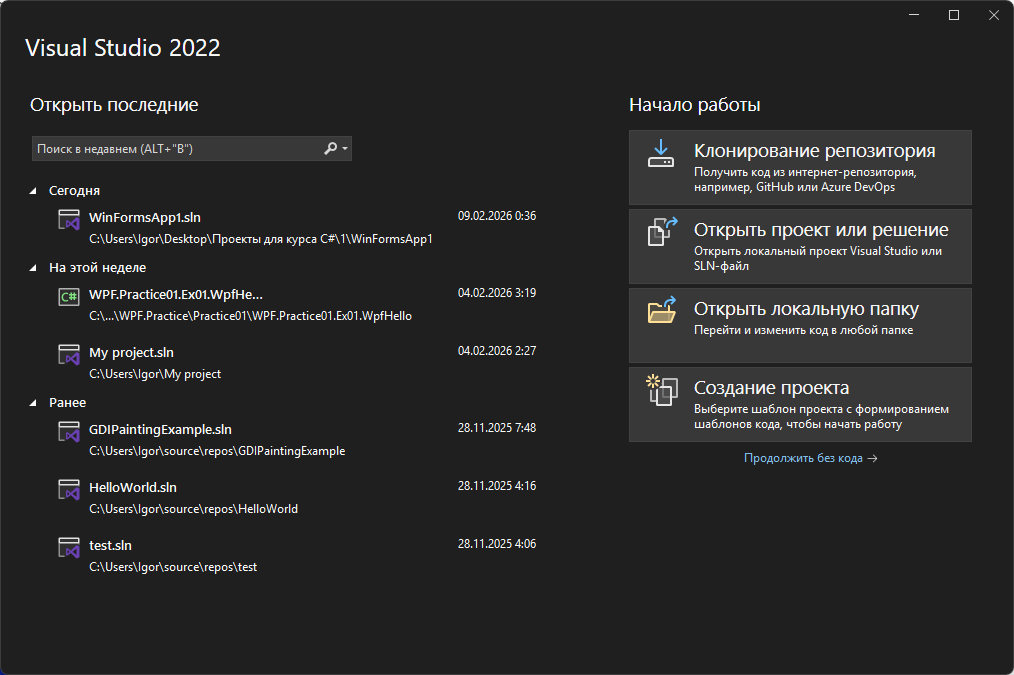1014x675 pixels.
Task: Click the date 04.02.2026 3:19
Action: tap(497, 293)
